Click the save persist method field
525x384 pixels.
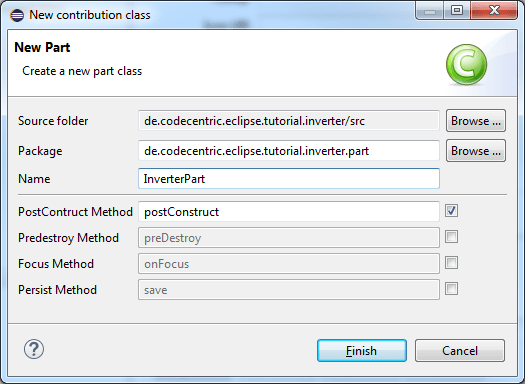(x=289, y=290)
